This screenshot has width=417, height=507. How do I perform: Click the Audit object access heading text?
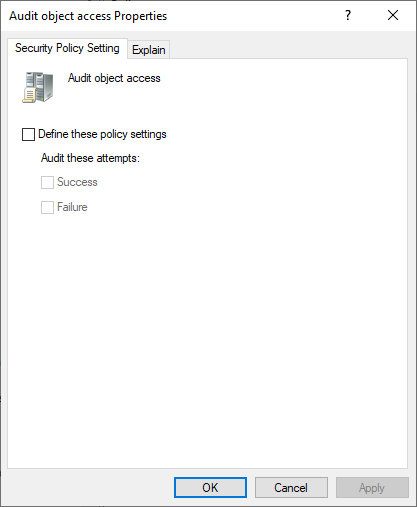click(114, 78)
